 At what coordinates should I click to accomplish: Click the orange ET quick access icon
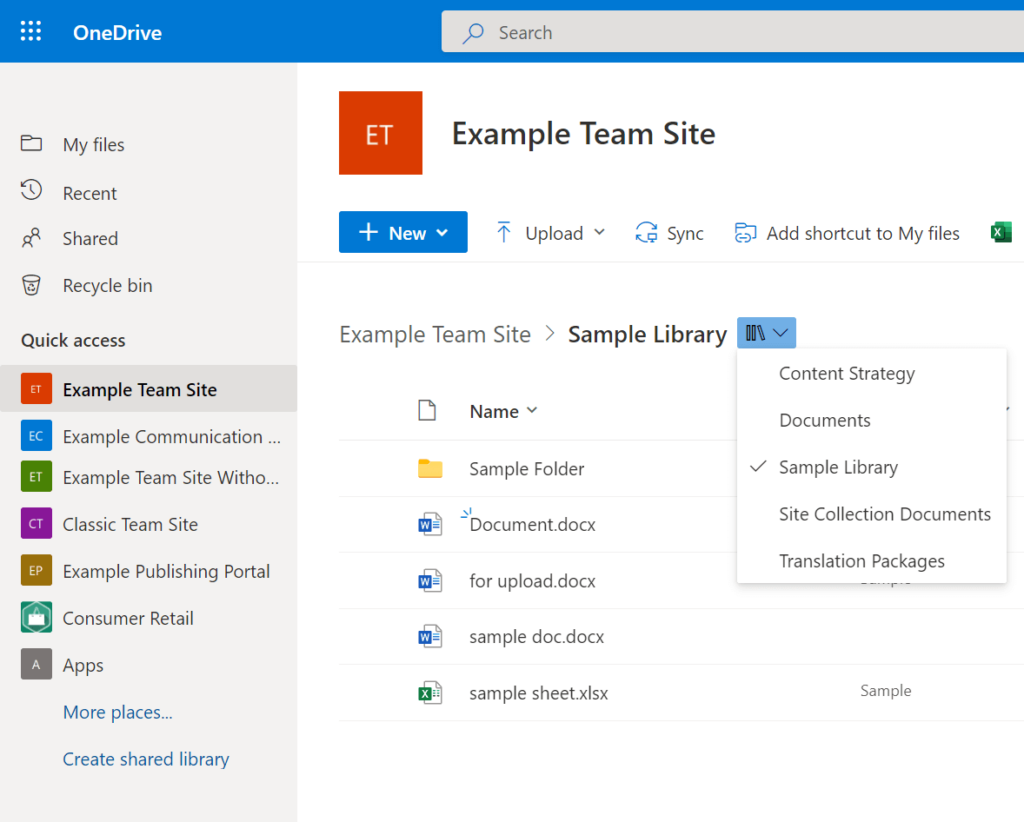[36, 389]
